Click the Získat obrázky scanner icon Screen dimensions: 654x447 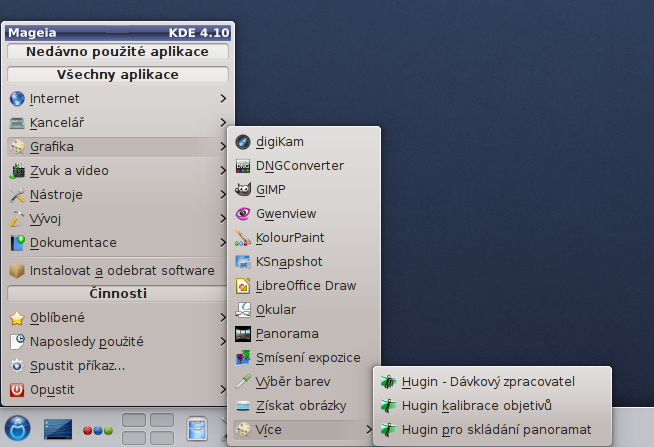(x=243, y=406)
